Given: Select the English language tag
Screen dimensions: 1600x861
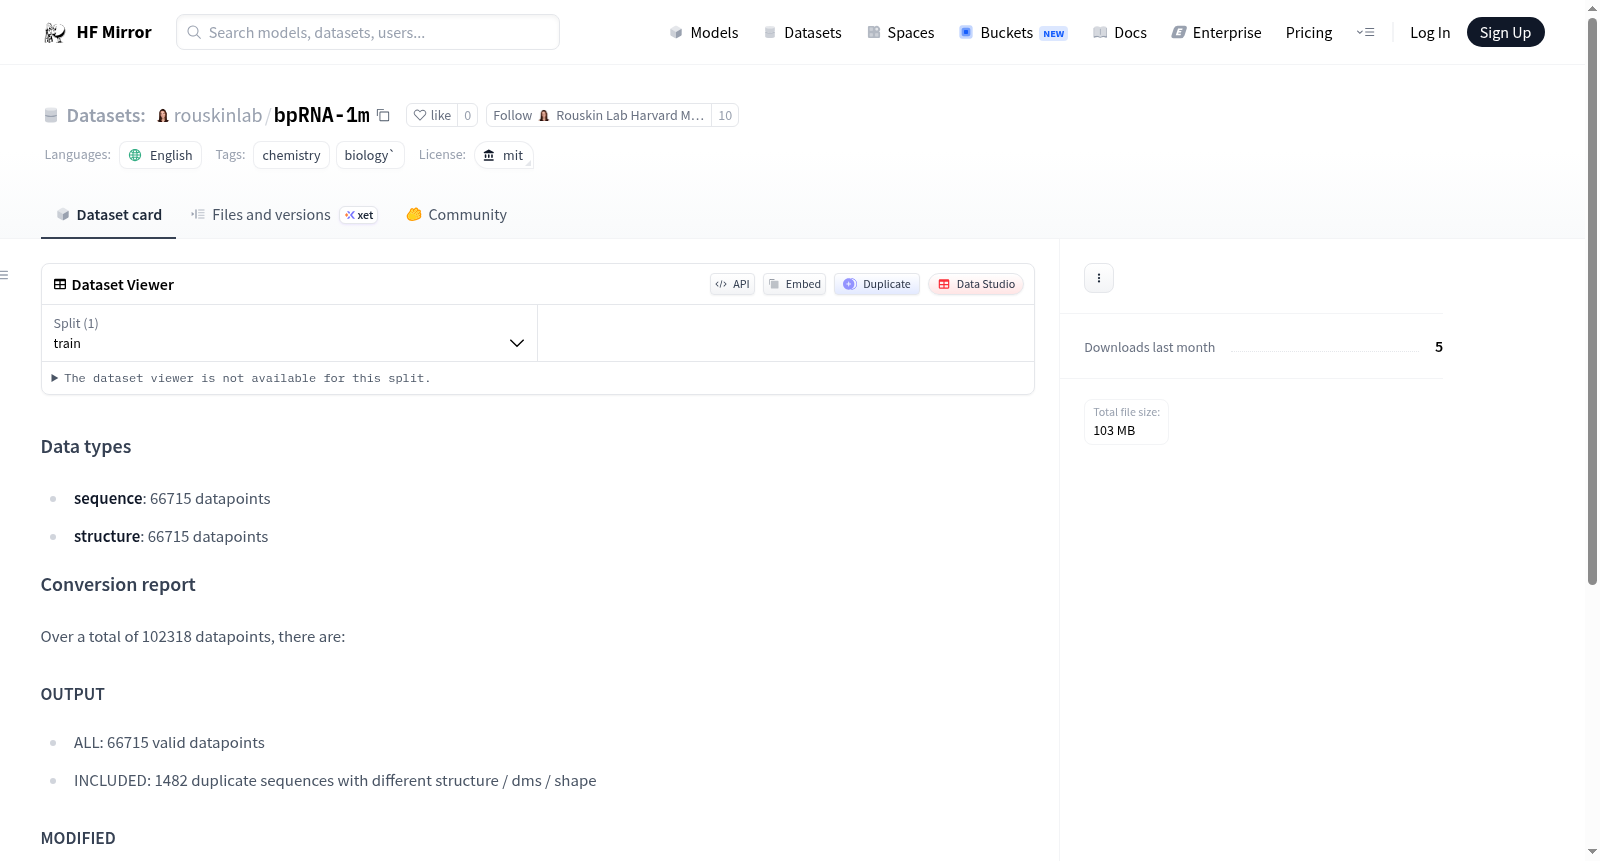Looking at the screenshot, I should (x=161, y=155).
